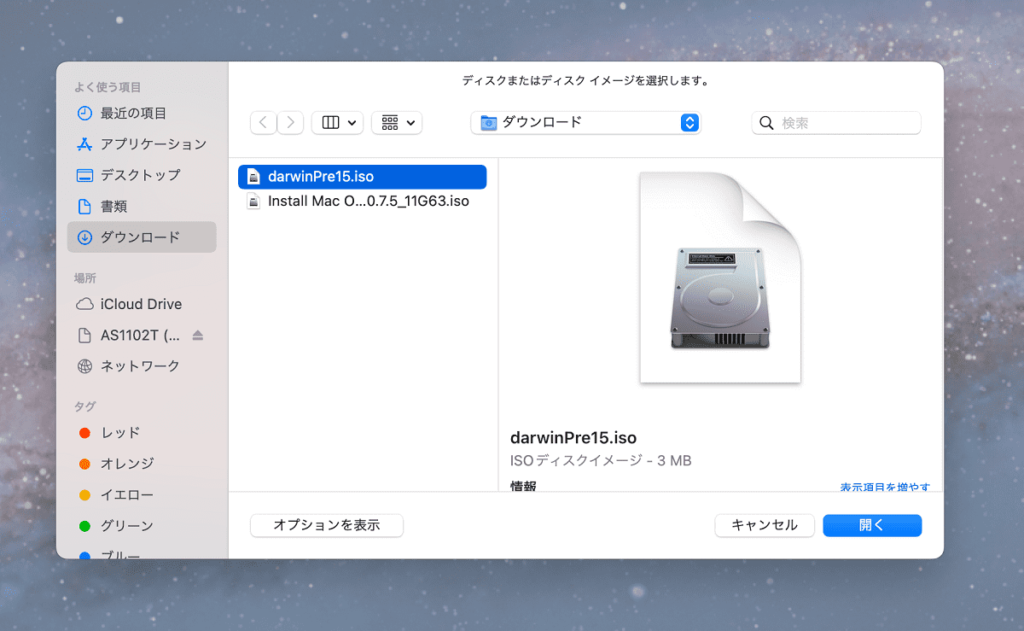The image size is (1024, 631).
Task: Open the ダウンロード location popup menu
Action: click(586, 123)
